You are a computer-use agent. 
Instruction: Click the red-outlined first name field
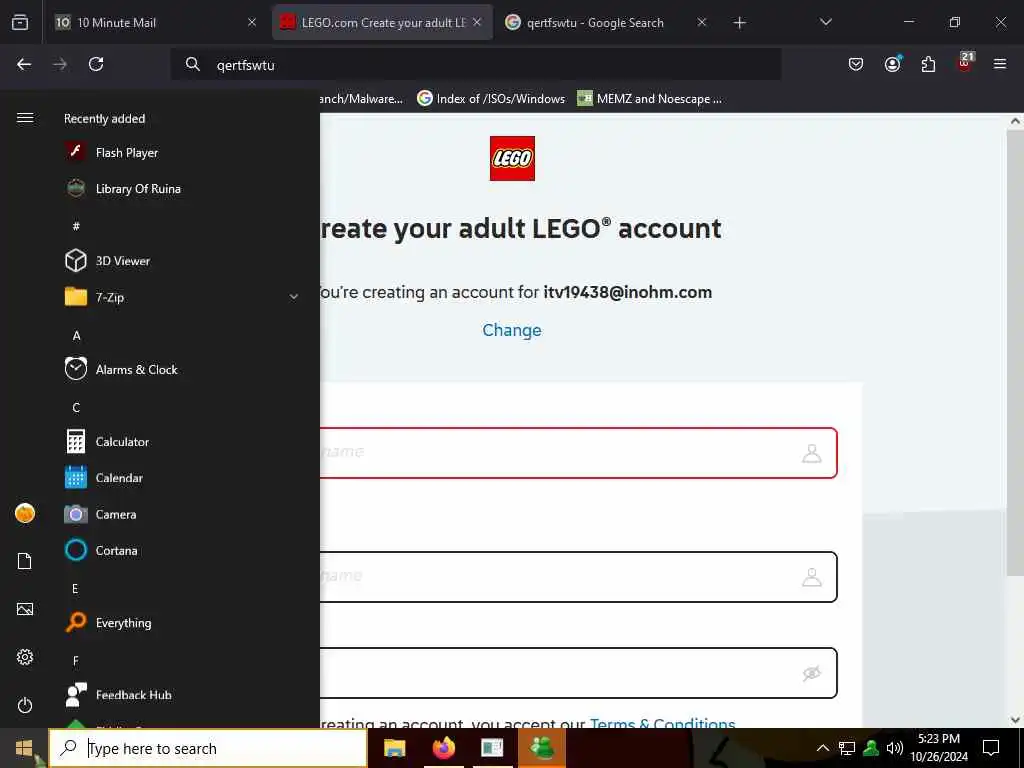tap(579, 453)
